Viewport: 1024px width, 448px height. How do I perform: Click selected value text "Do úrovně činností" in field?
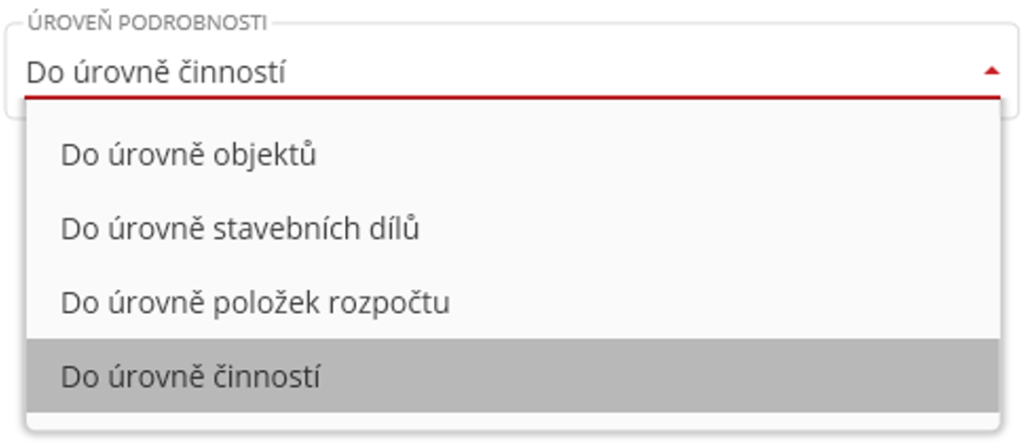[156, 72]
